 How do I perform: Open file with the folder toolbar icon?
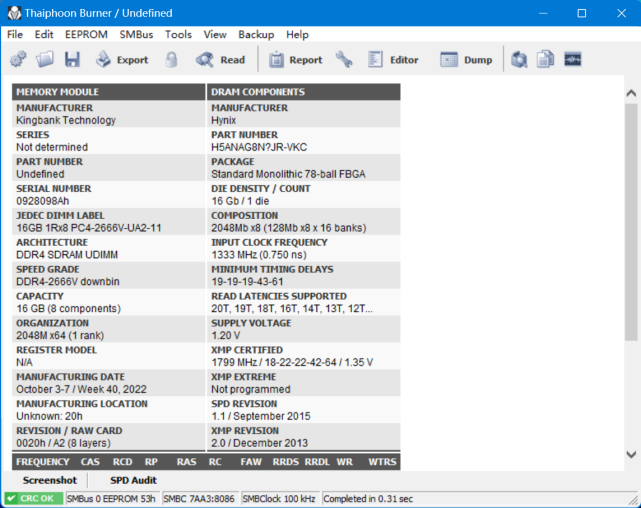tap(45, 60)
